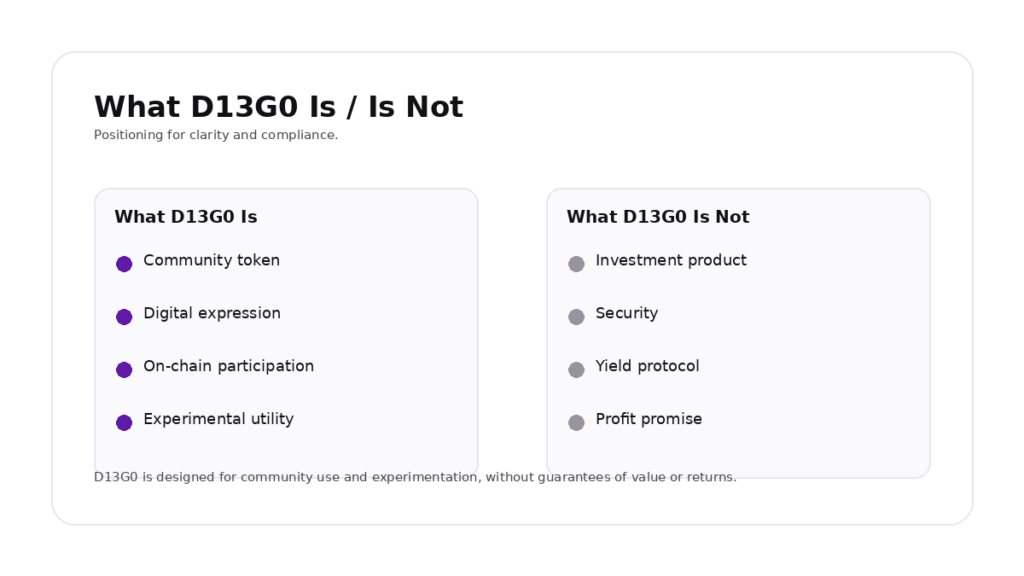Select the 'Investment product' text
Screen dimensions: 1024x576
pos(670,261)
